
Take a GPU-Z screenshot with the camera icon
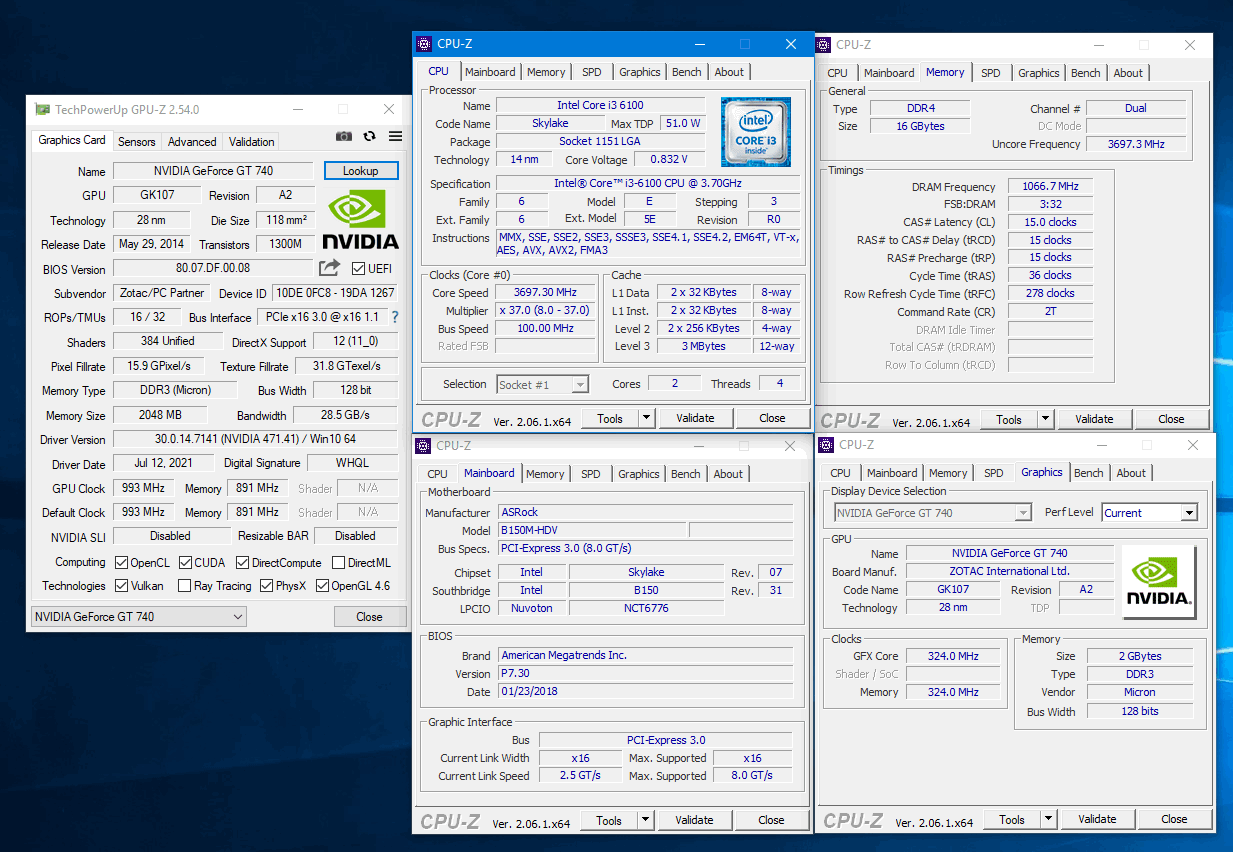click(x=344, y=137)
